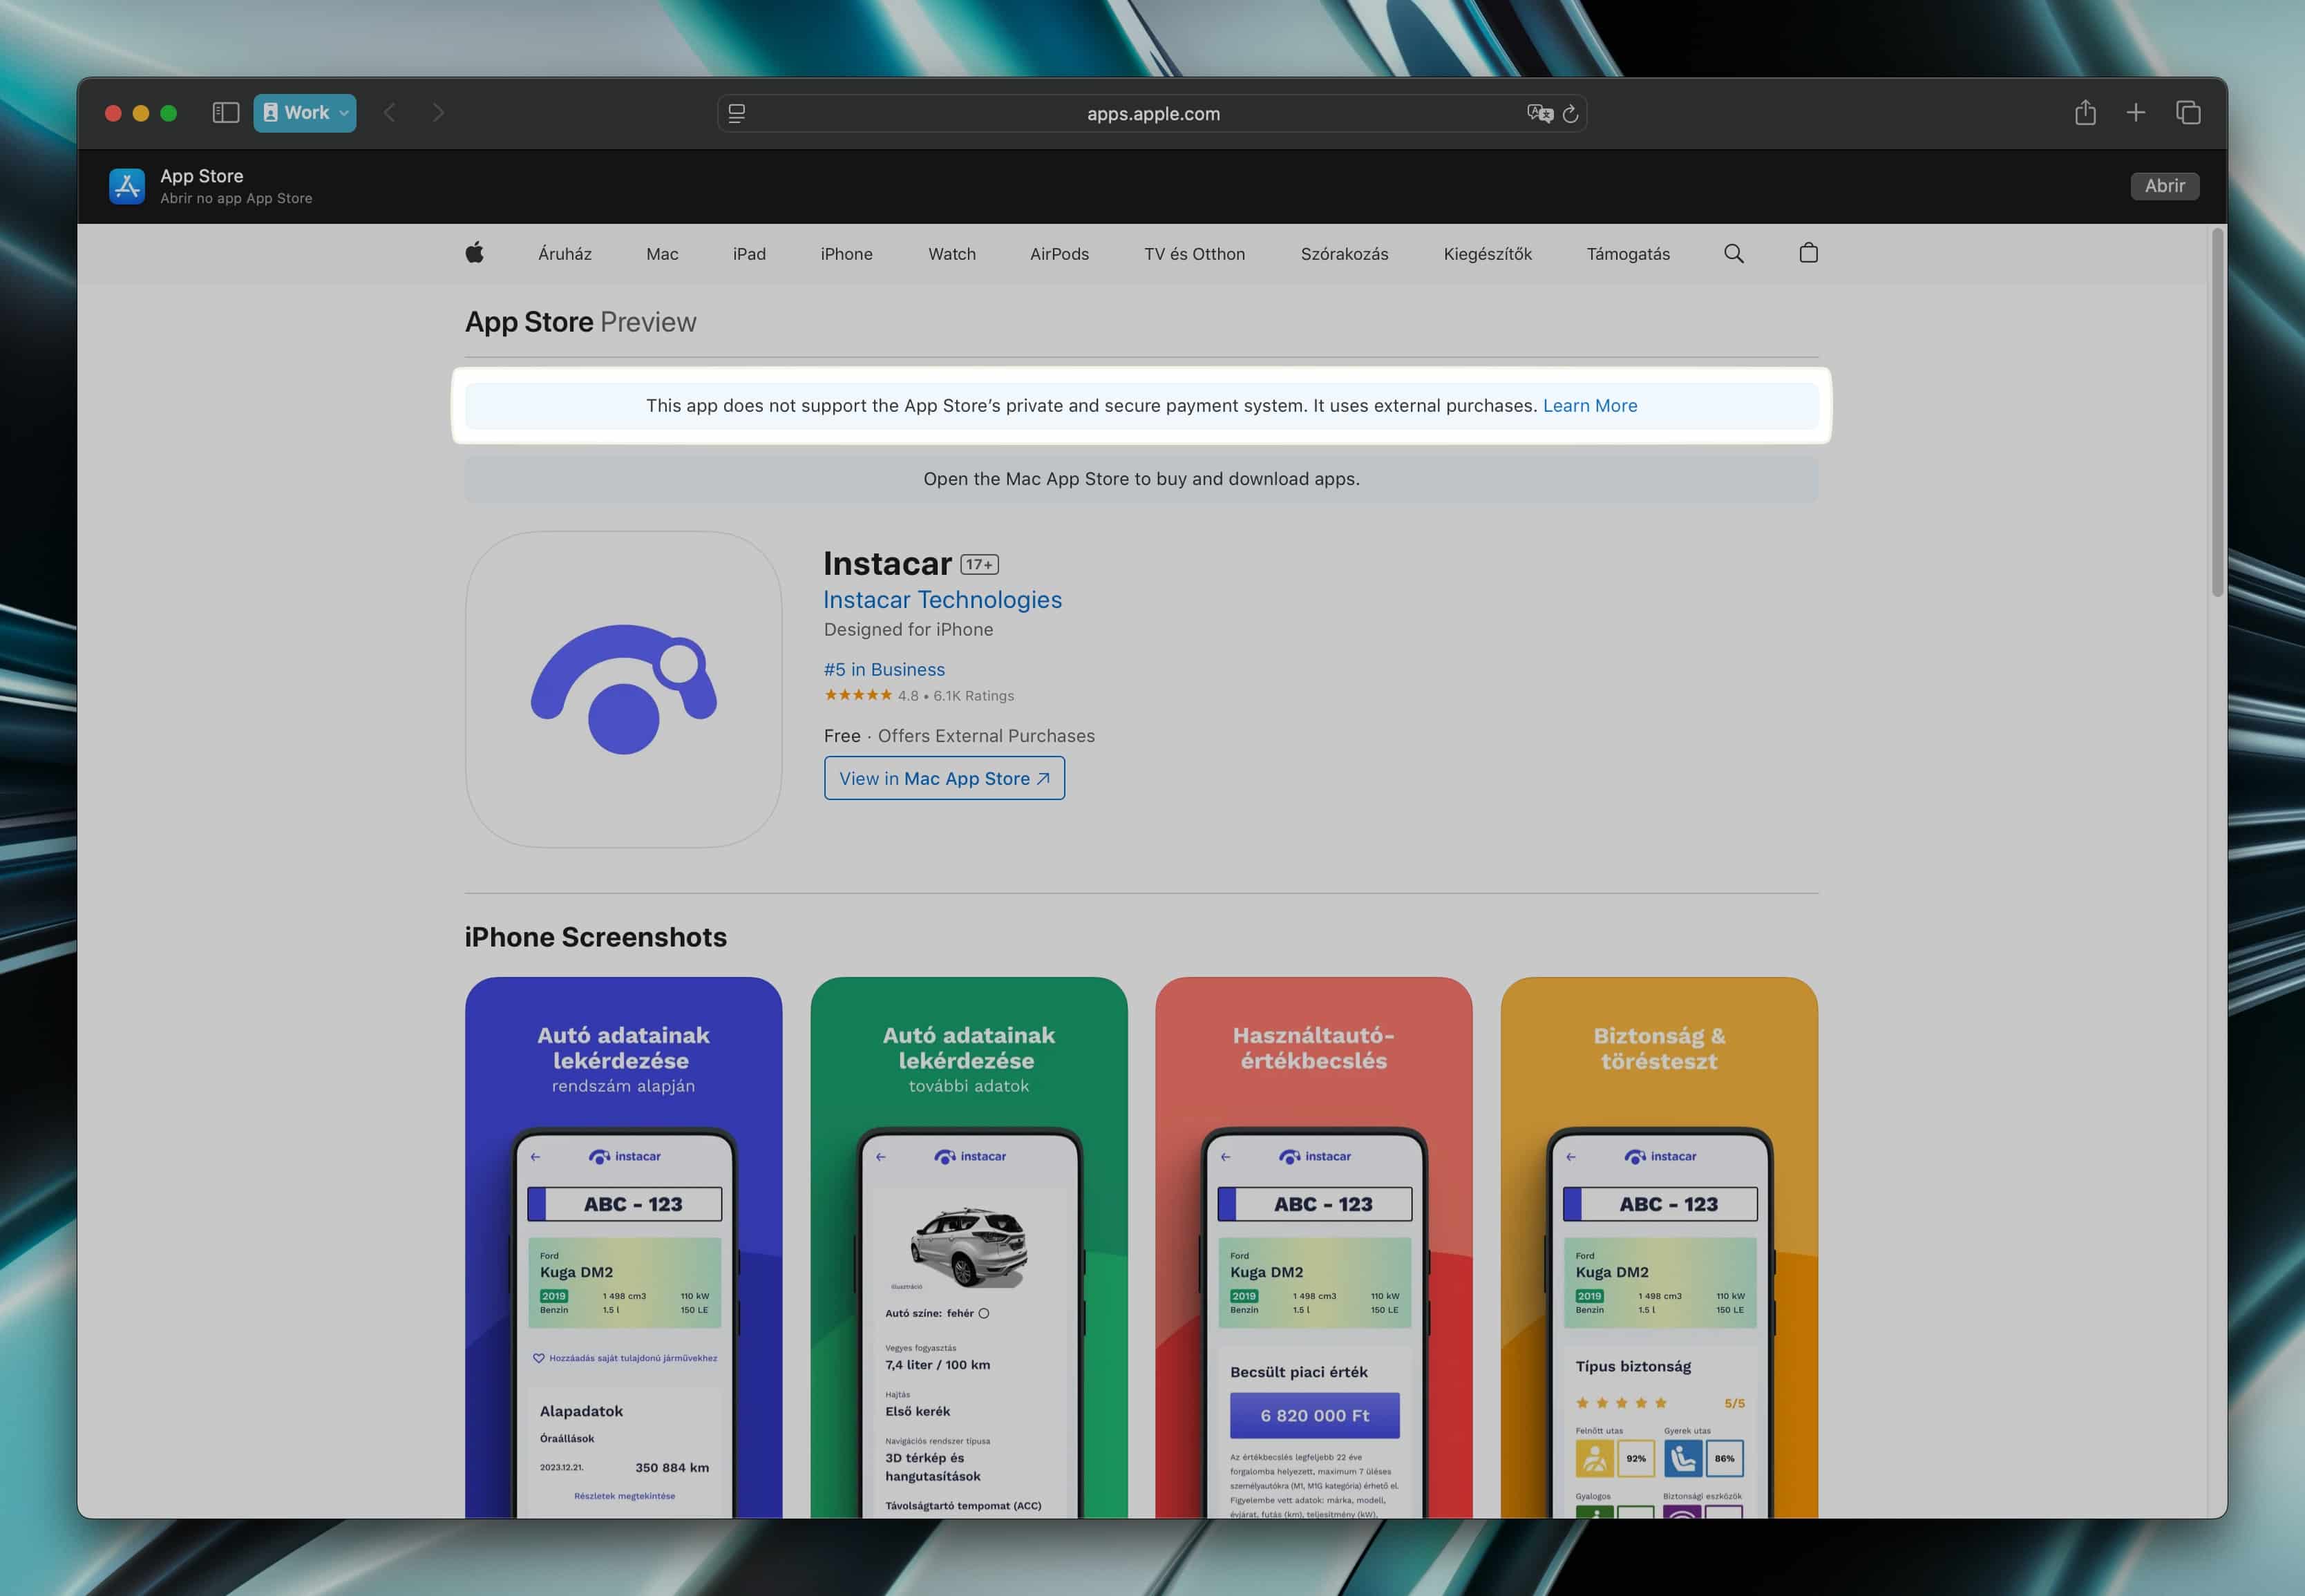Open the Share menu icon
Screen dimensions: 2305x1596
[x=2085, y=113]
